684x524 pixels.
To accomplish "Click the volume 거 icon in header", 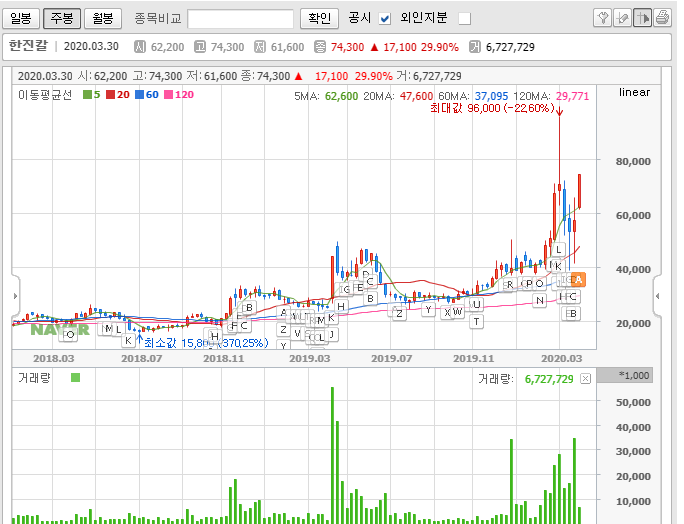I will click(475, 47).
